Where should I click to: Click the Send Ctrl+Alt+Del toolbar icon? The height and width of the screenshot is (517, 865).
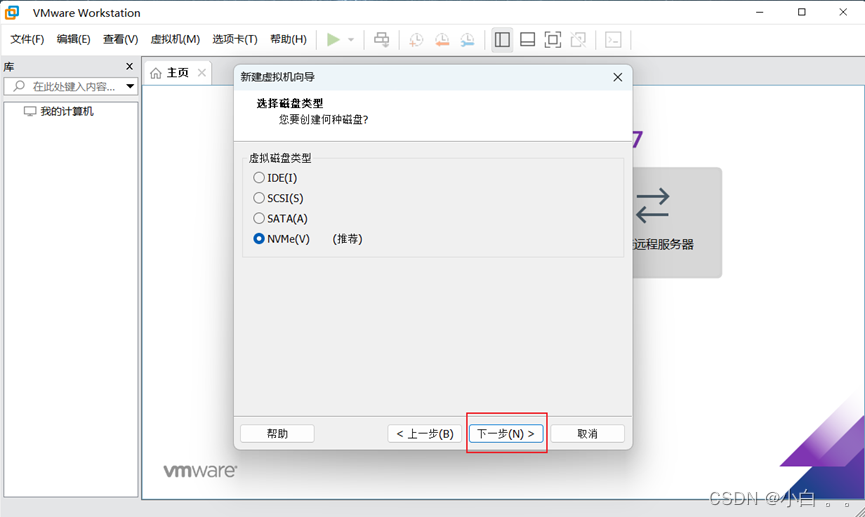coord(381,40)
